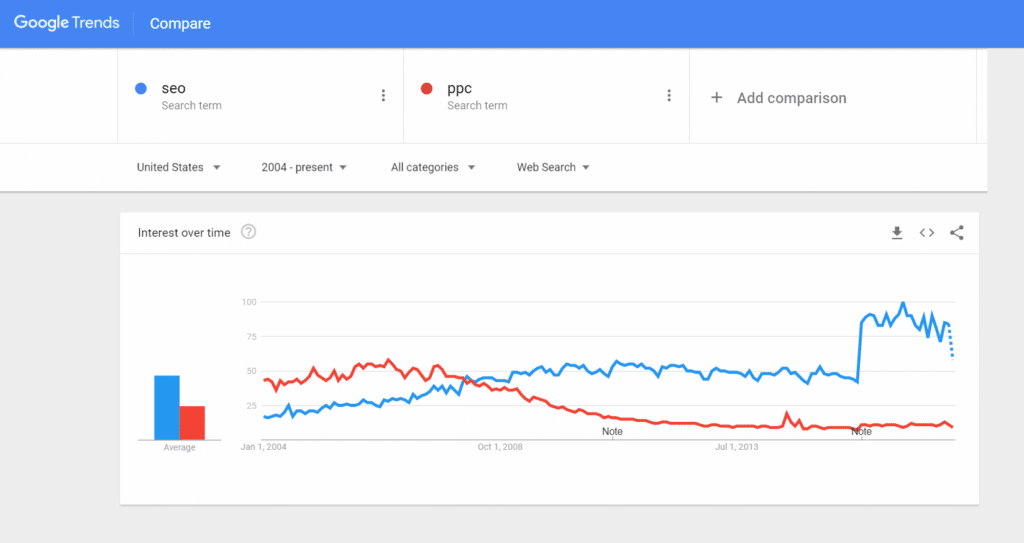Viewport: 1024px width, 543px height.
Task: Open the Web Search type dropdown
Action: (553, 167)
